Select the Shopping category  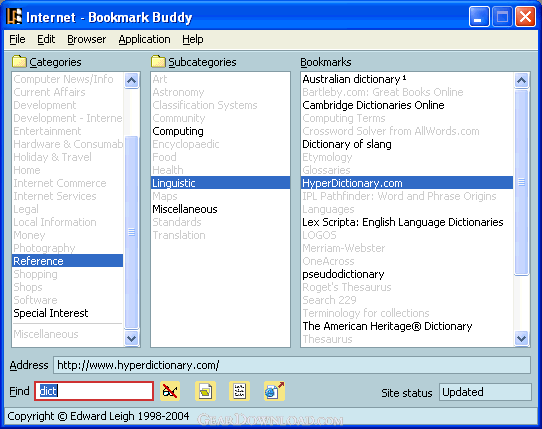pos(67,274)
